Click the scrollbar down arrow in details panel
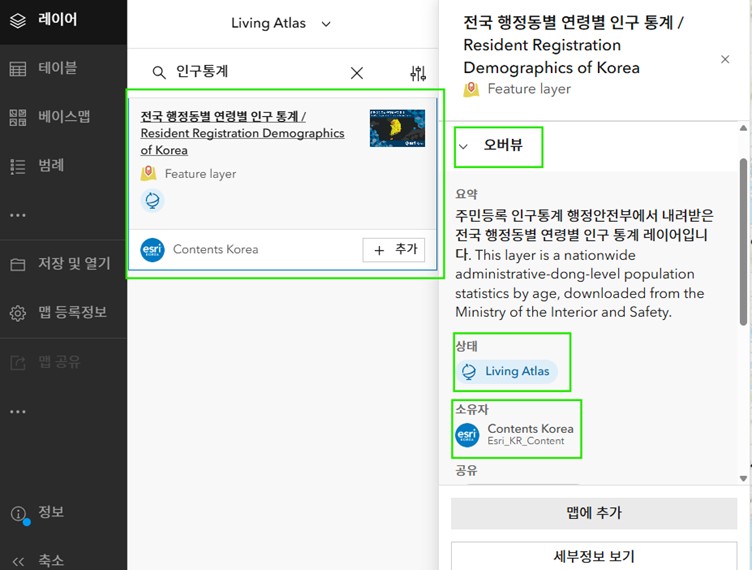 click(x=743, y=478)
